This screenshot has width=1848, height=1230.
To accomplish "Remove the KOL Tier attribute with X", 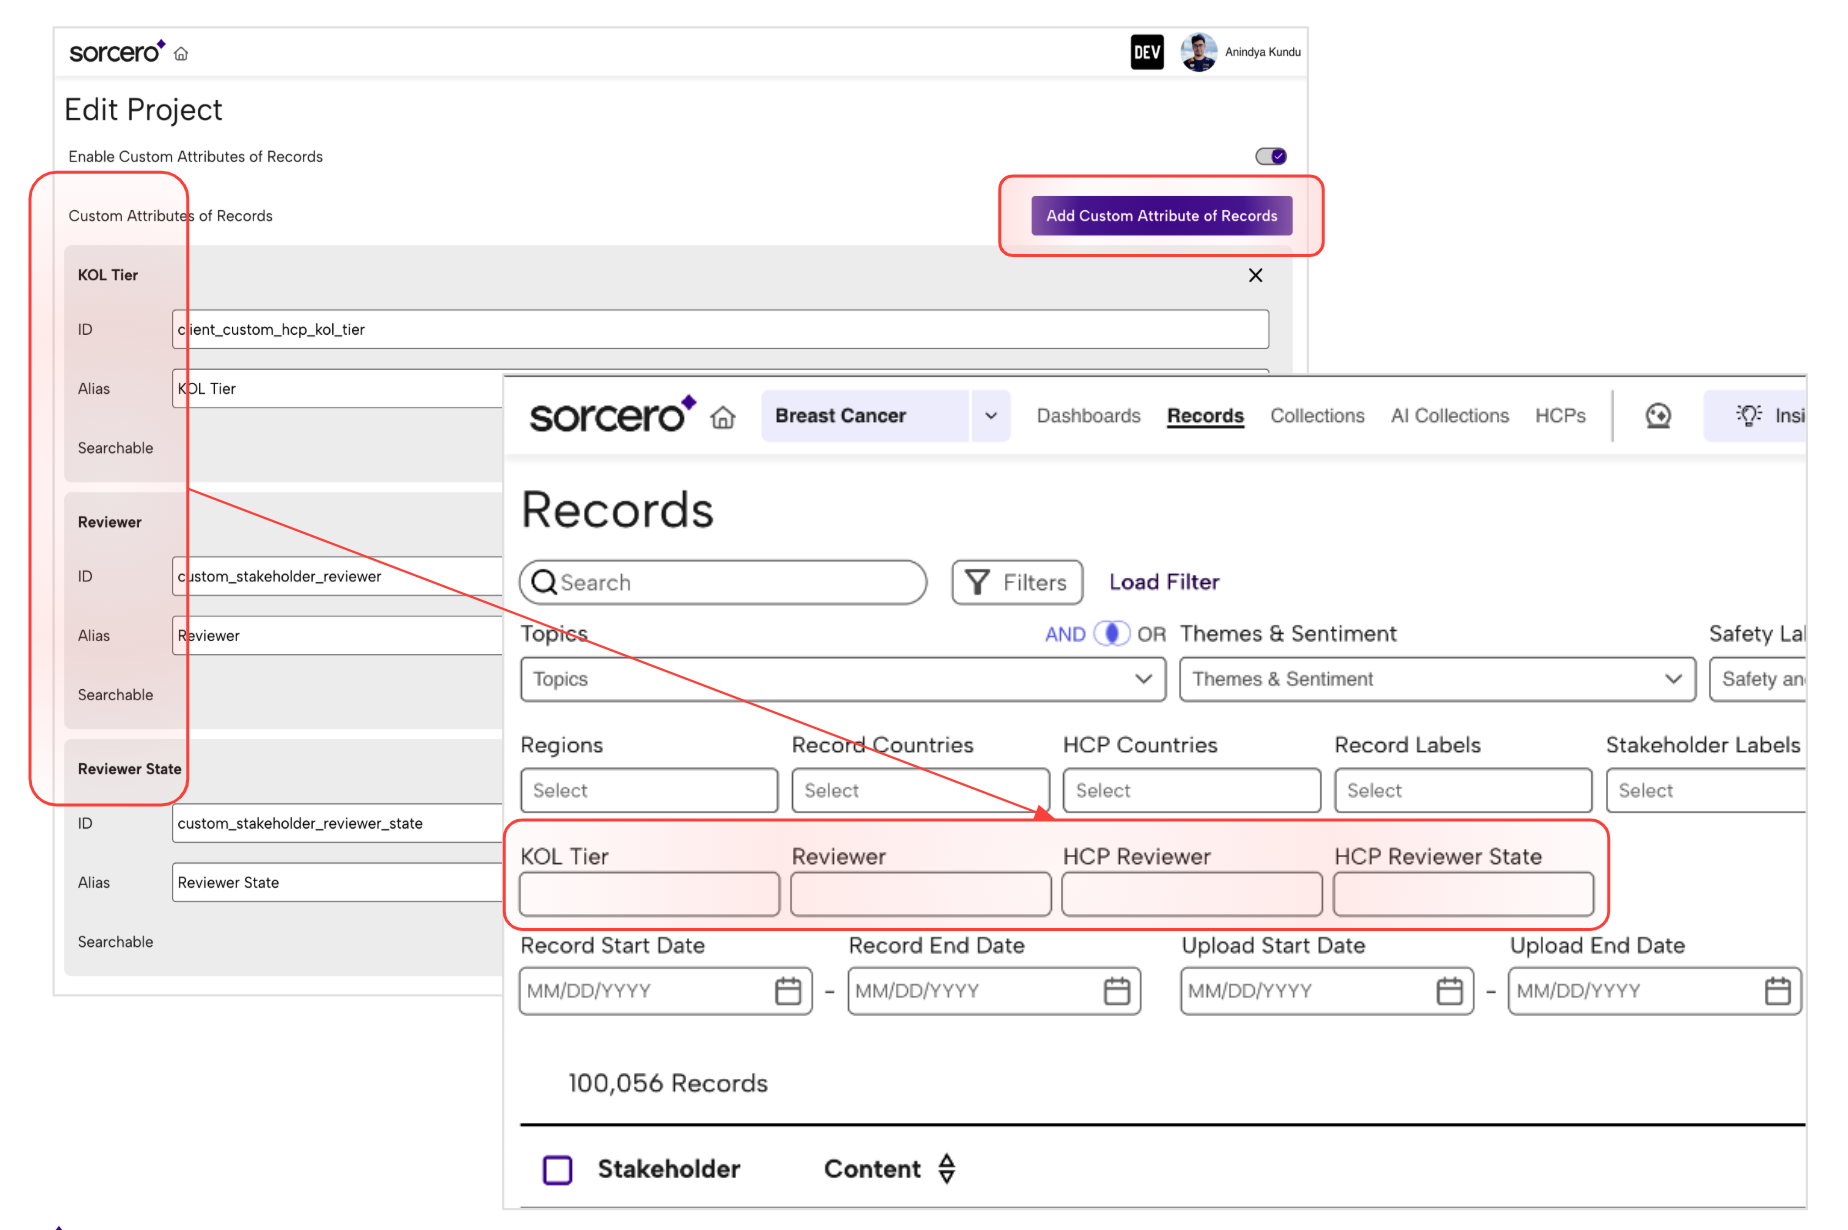I will [x=1255, y=275].
